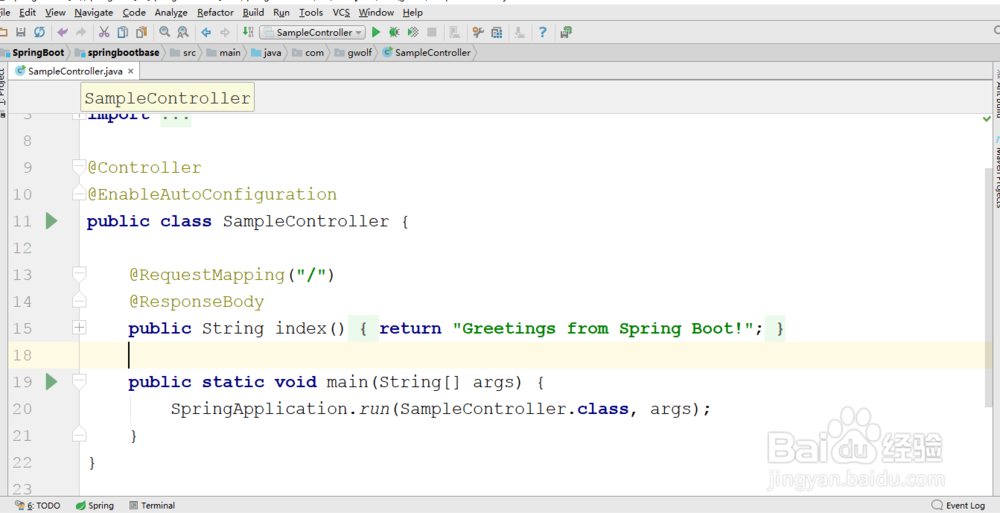Open the Help menu
Screen dimensions: 1000x513
pos(413,12)
